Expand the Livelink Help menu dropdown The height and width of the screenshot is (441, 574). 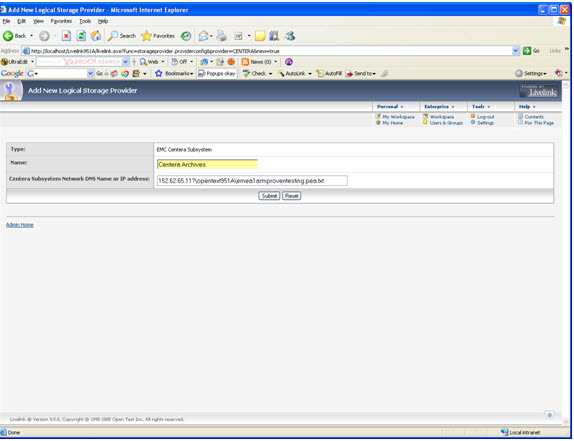point(527,106)
